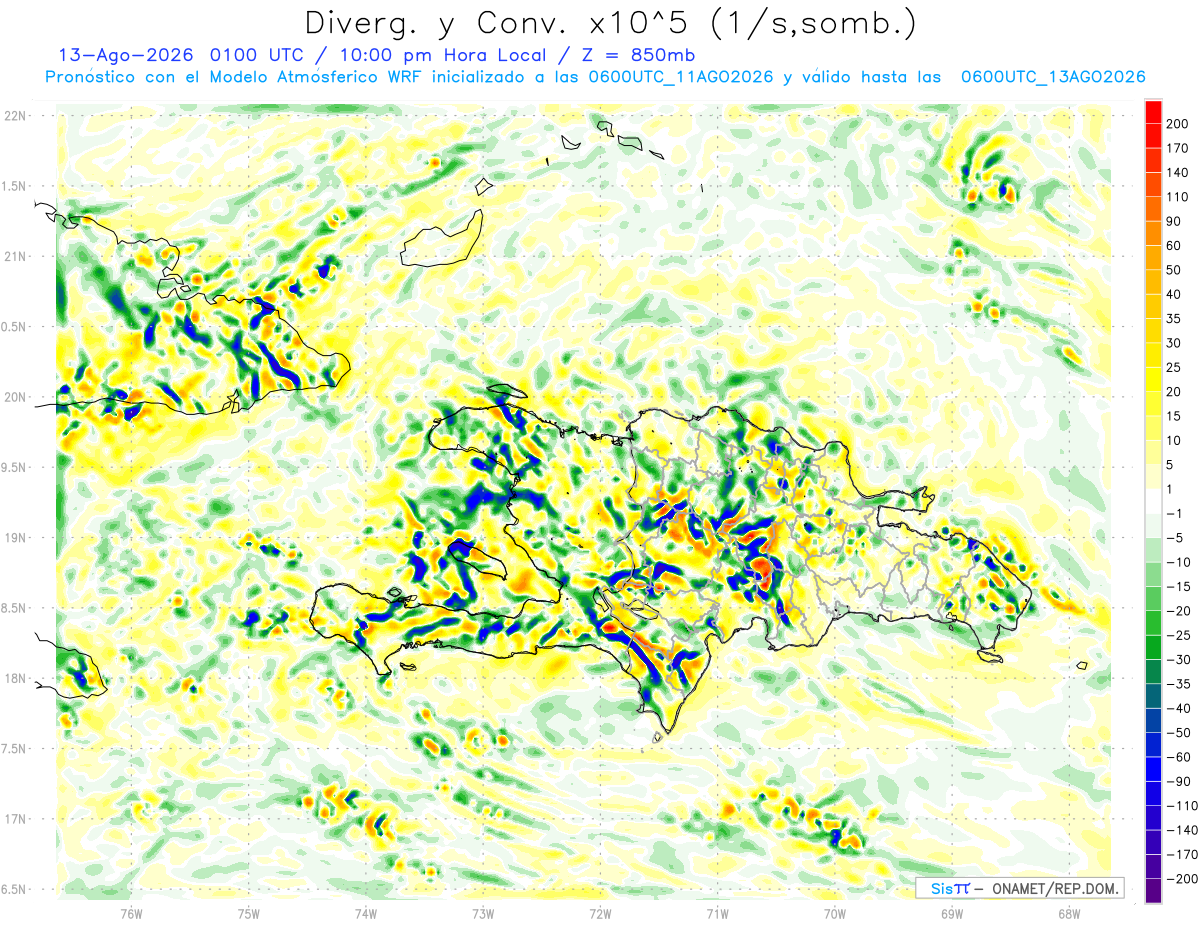Click the latitude label 7.5N
1200x927 pixels.
[x=14, y=749]
